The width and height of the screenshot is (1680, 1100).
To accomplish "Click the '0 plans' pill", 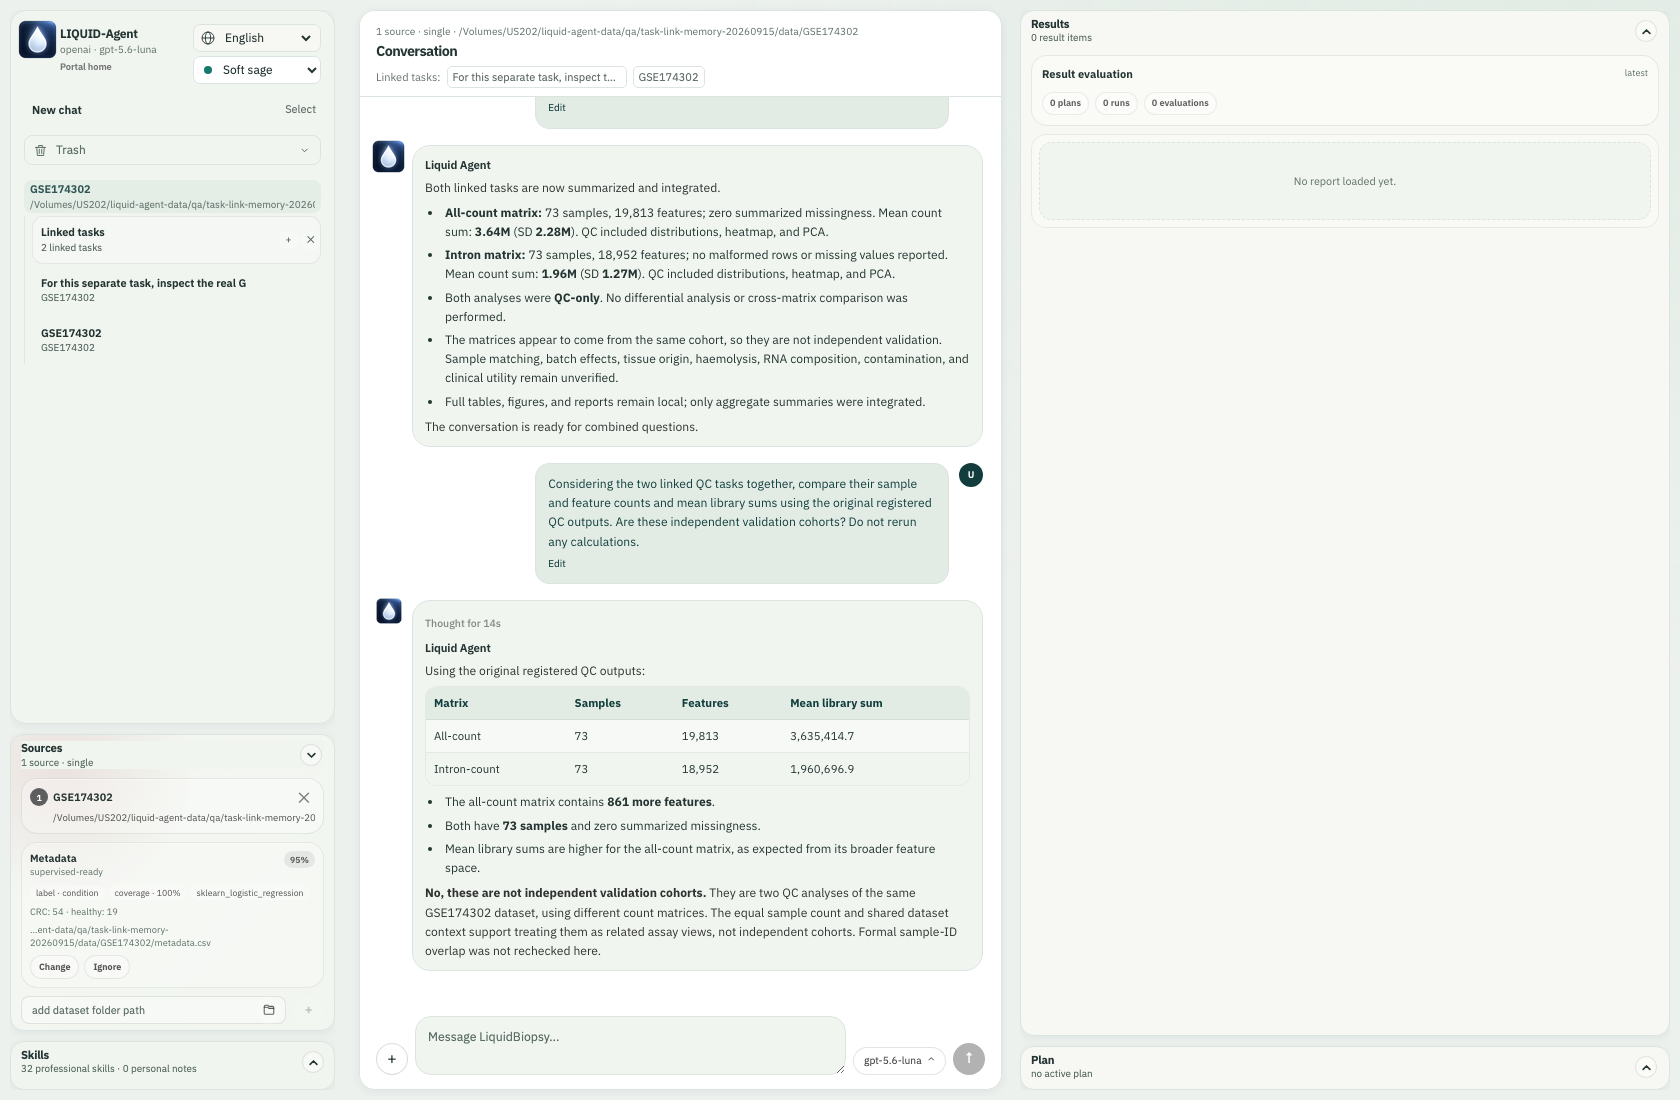I will pyautogui.click(x=1065, y=103).
